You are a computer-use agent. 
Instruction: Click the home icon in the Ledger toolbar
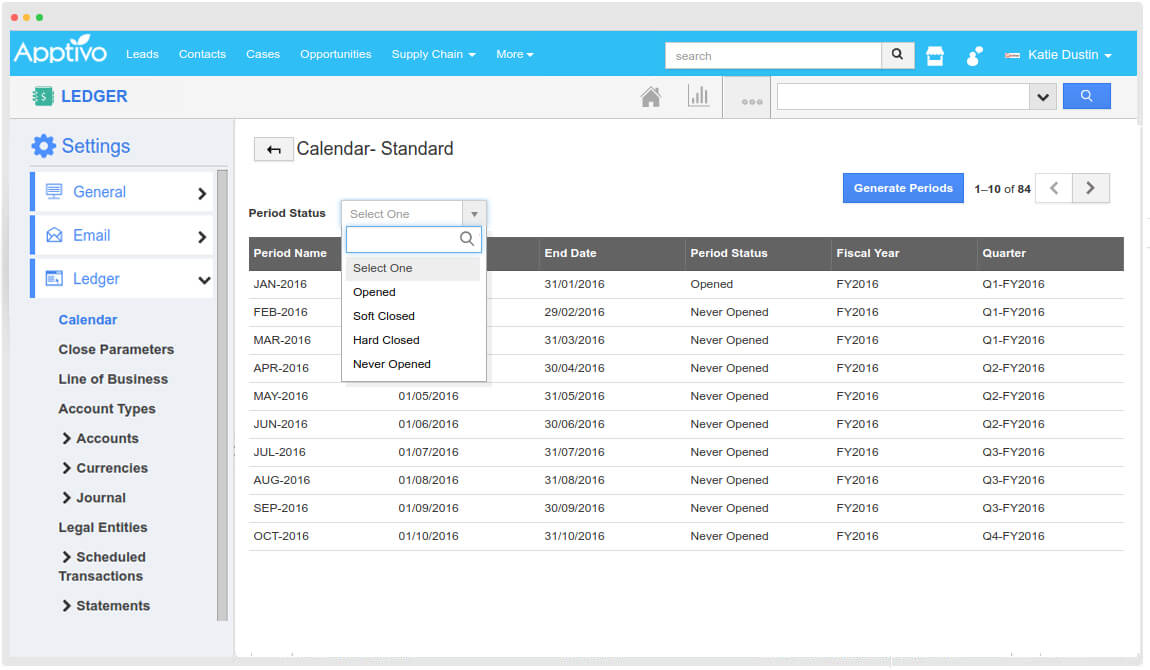651,96
